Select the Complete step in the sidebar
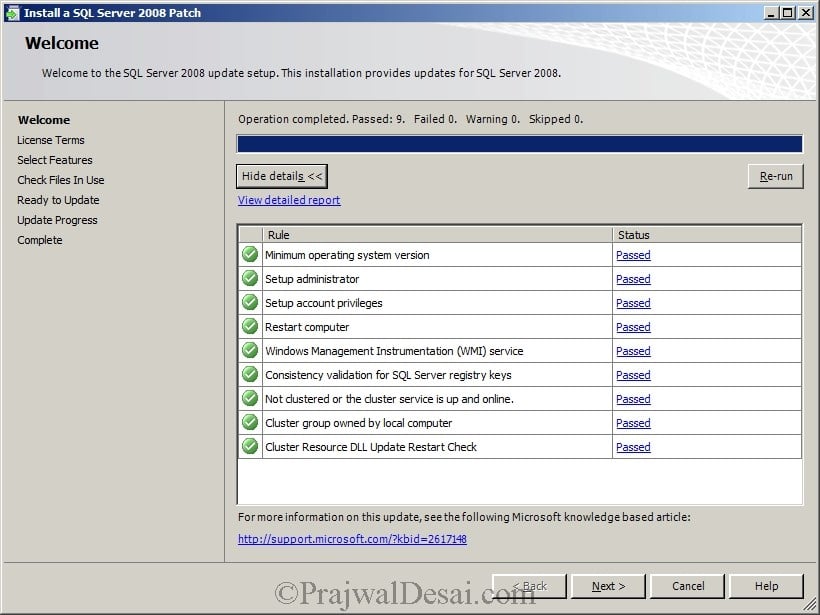 [40, 240]
